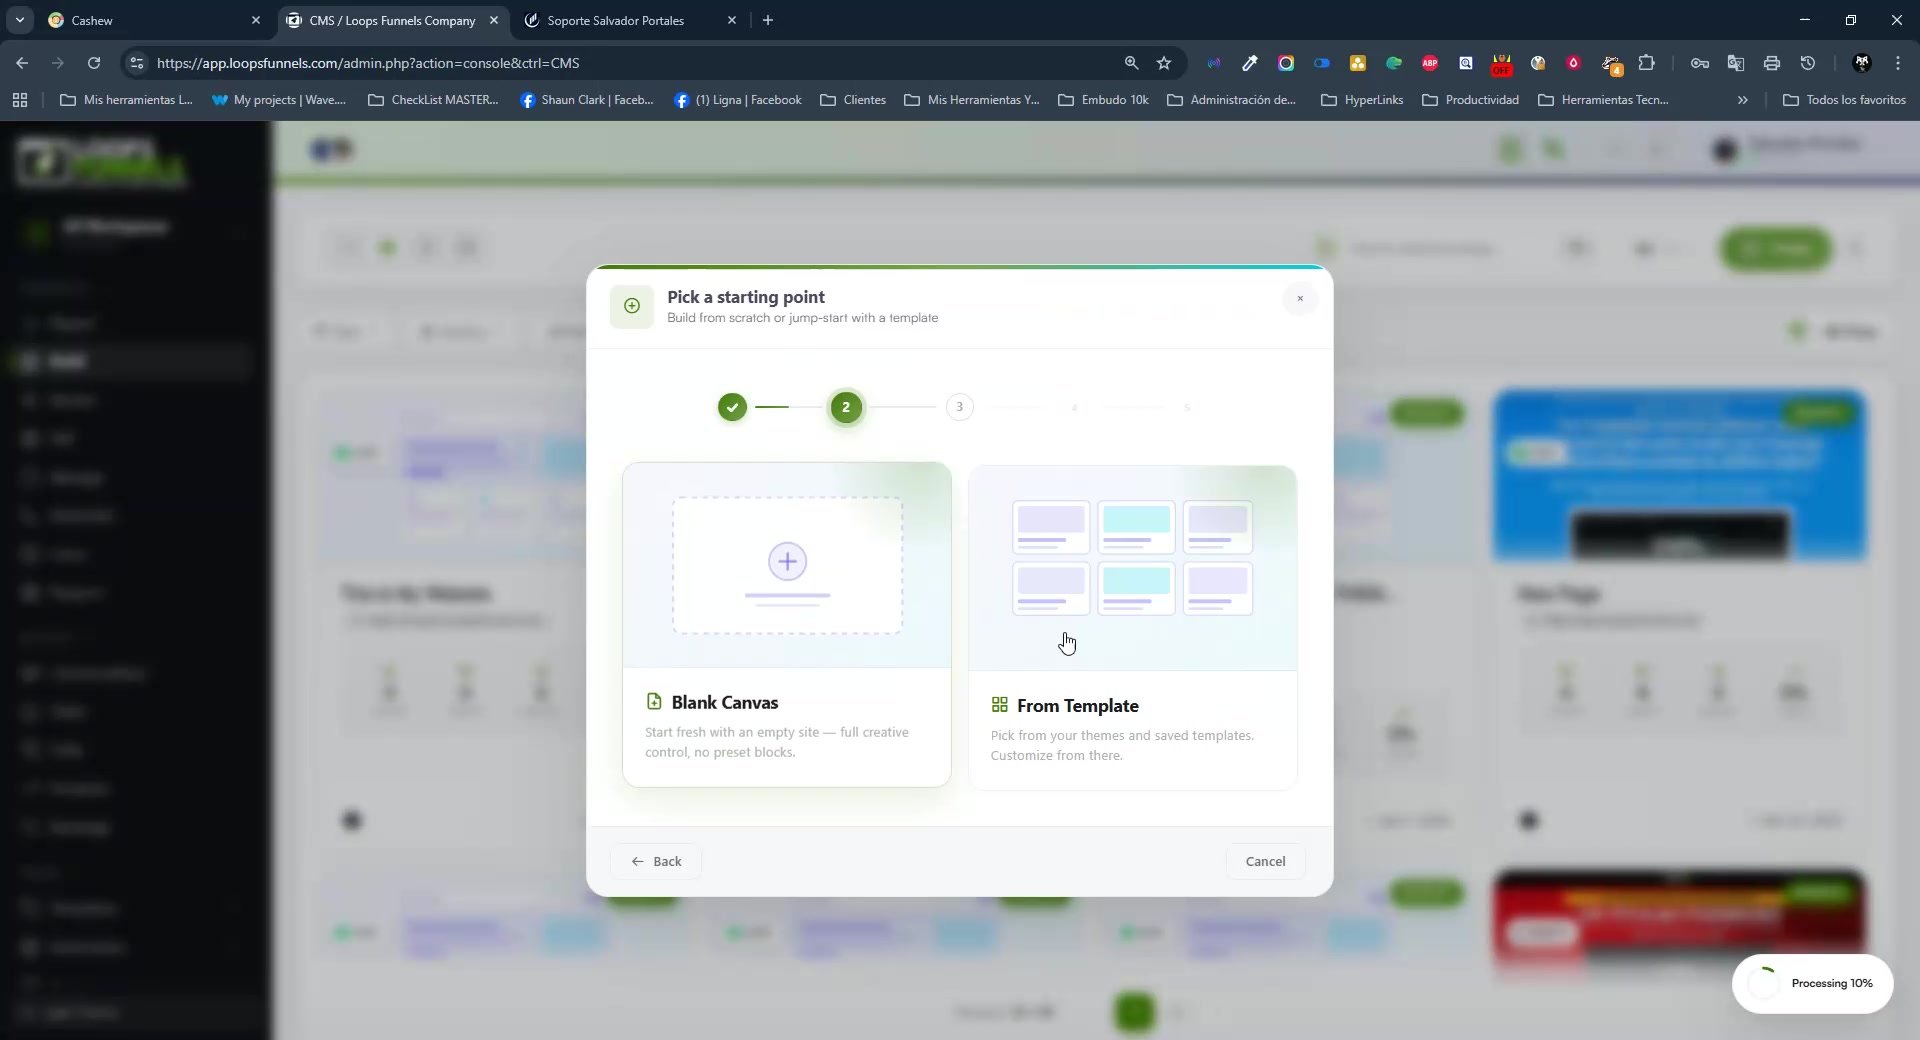Open the extension showing badge 4
The image size is (1920, 1040).
pos(1611,65)
